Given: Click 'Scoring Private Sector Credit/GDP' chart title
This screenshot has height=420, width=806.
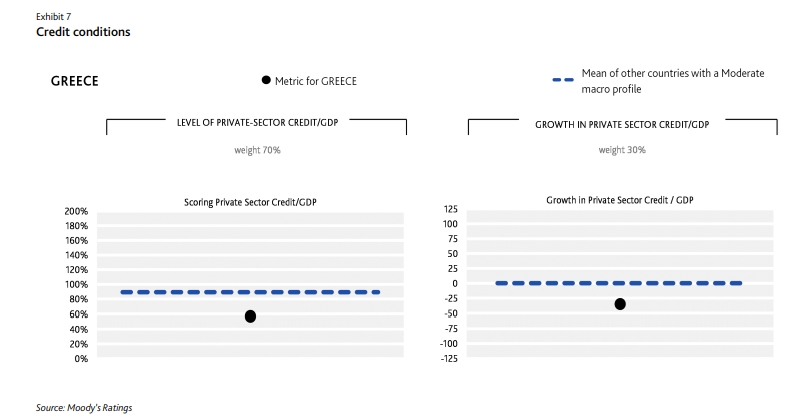Looking at the screenshot, I should pyautogui.click(x=250, y=202).
